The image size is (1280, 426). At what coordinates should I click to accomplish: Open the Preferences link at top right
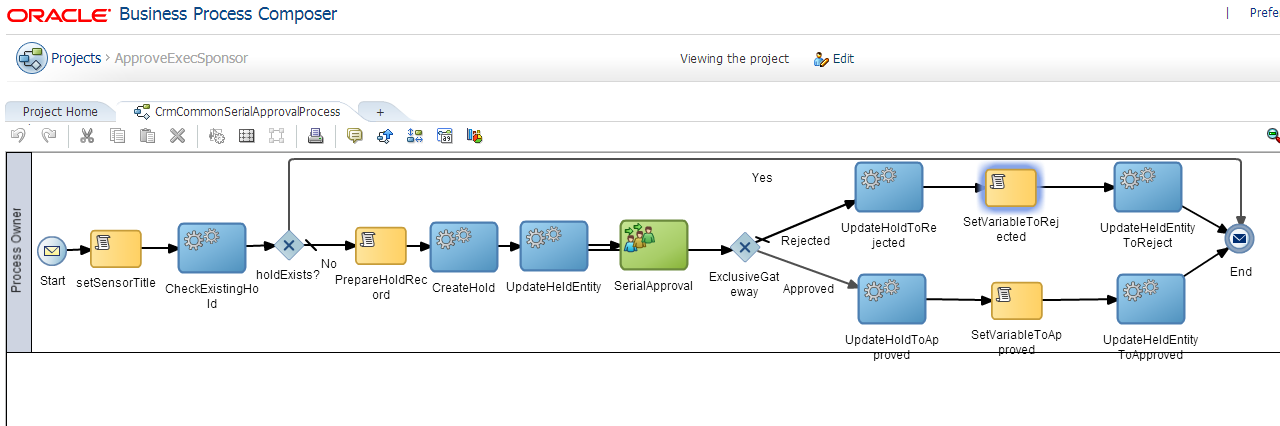(1264, 13)
